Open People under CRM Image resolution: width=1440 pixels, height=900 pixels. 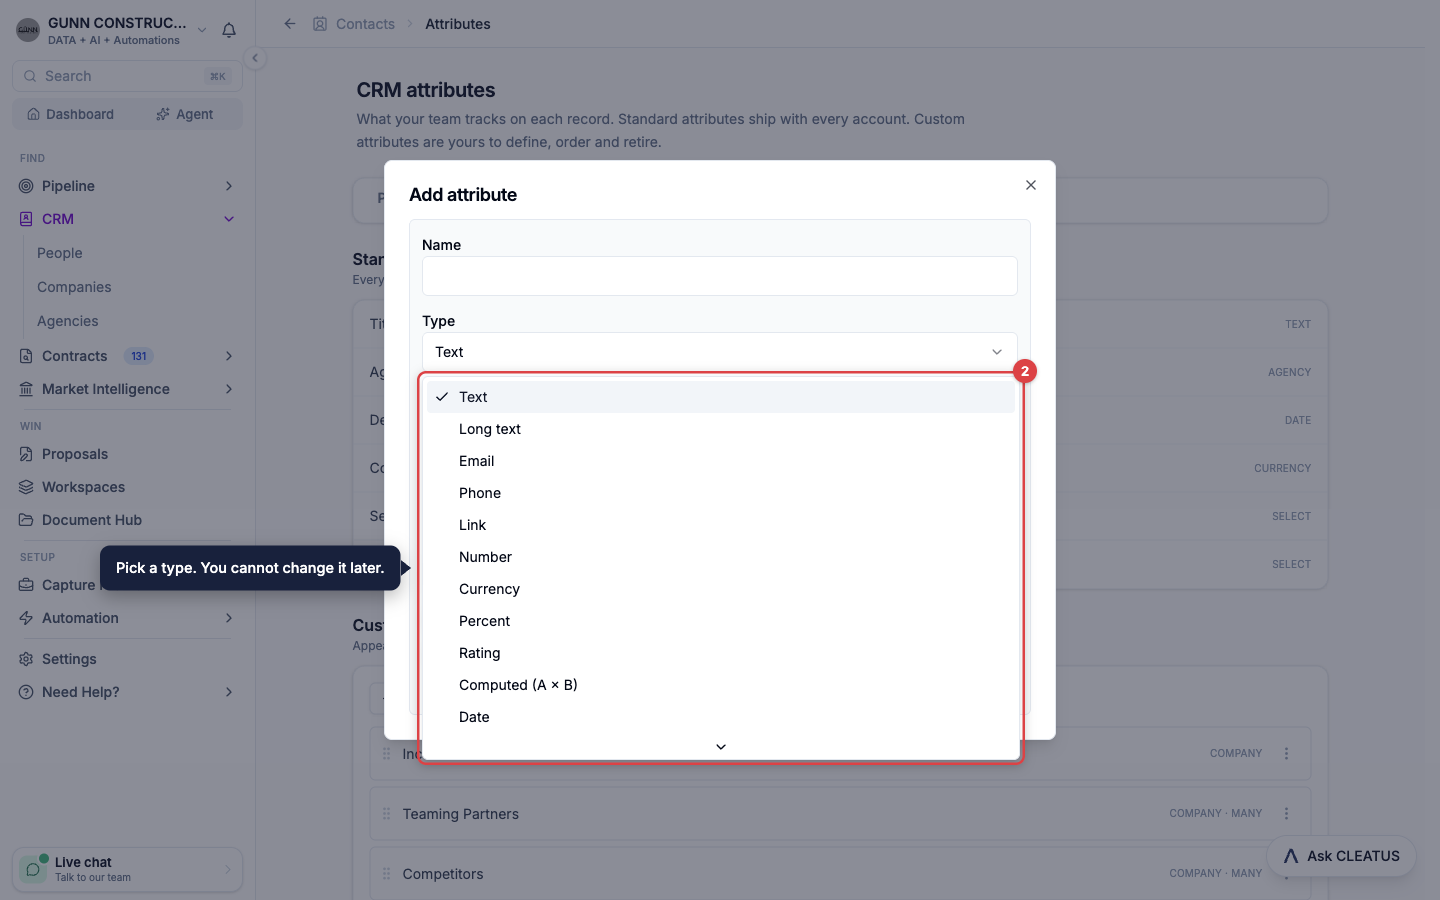(x=60, y=253)
